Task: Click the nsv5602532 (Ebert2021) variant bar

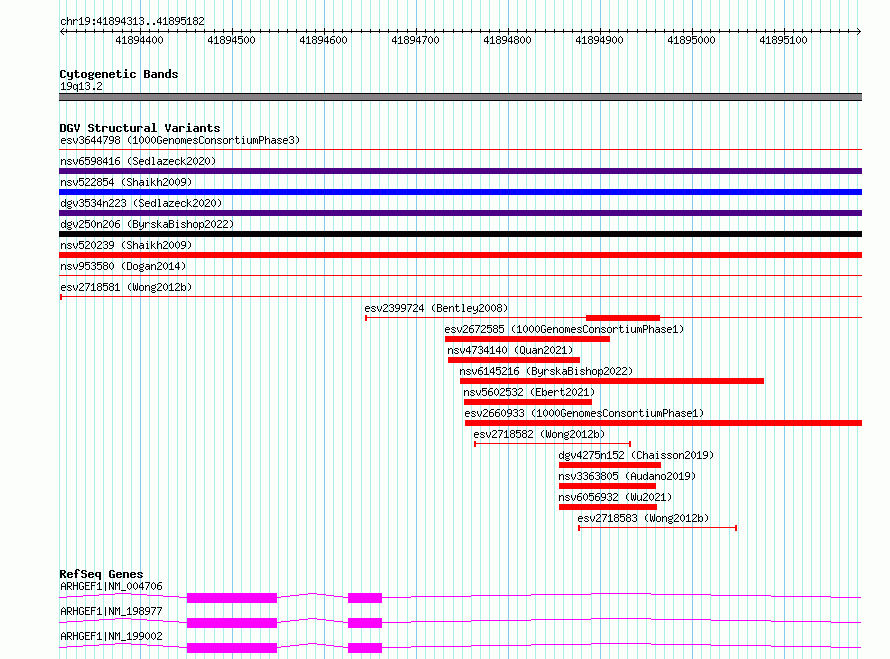Action: click(528, 402)
